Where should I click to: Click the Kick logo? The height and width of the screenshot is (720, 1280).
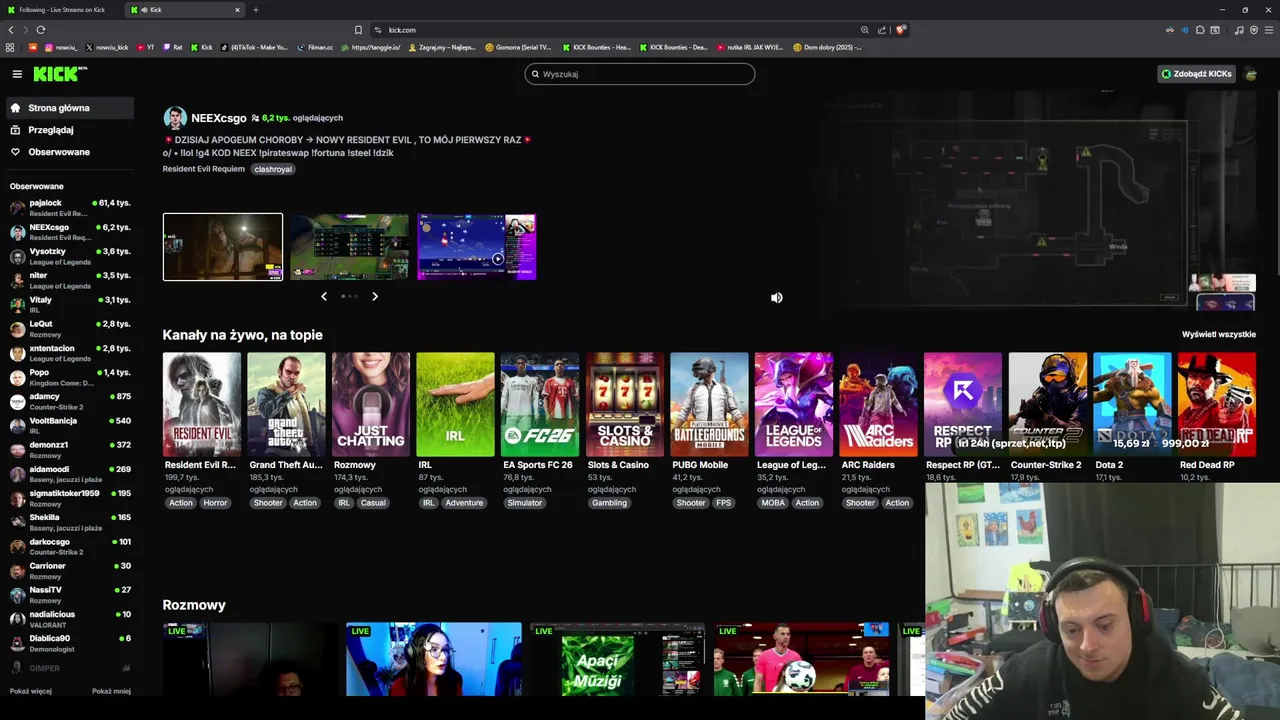point(60,74)
